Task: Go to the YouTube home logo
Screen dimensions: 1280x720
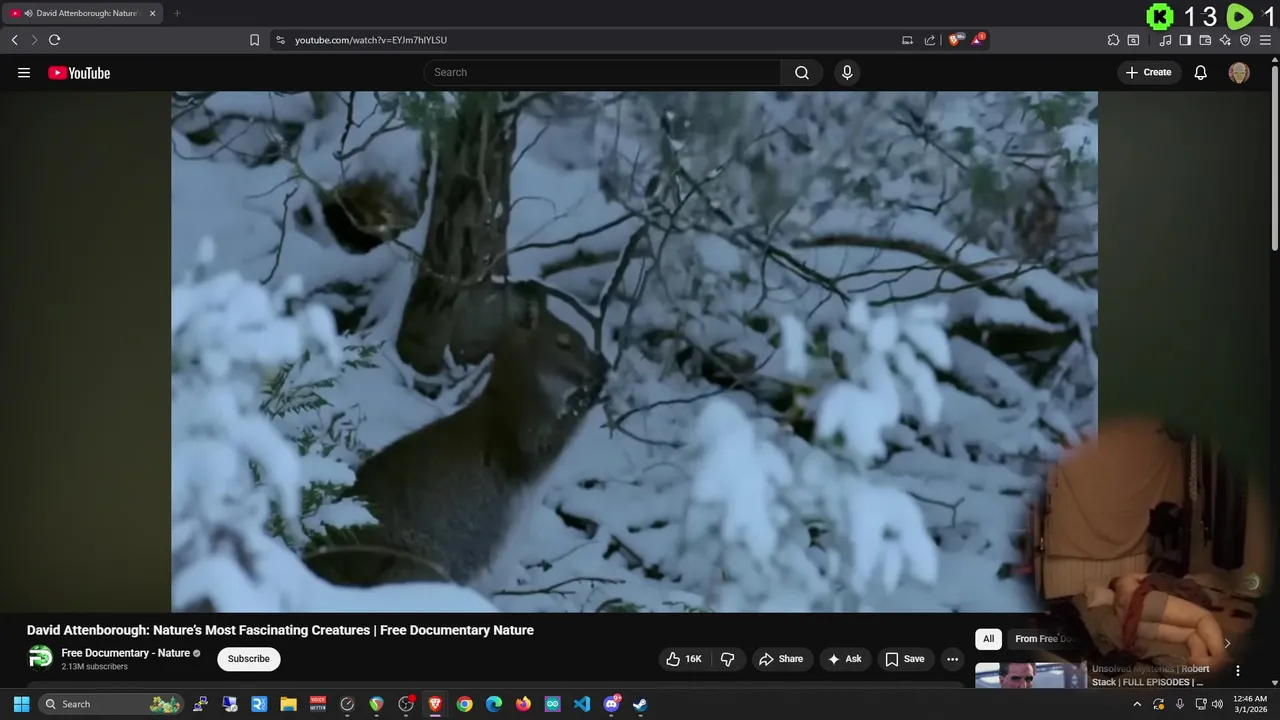Action: click(x=79, y=72)
